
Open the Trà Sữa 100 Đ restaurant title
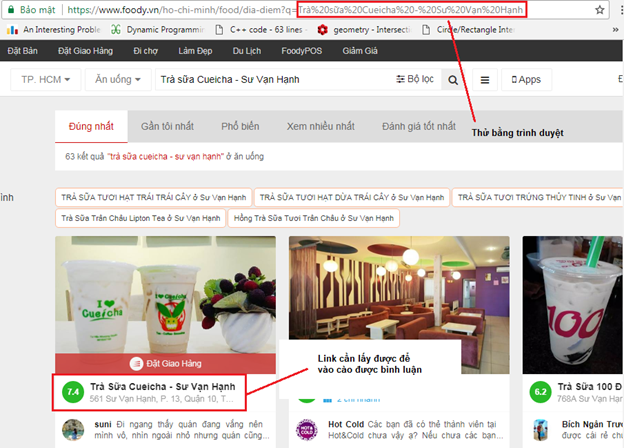[x=589, y=386]
